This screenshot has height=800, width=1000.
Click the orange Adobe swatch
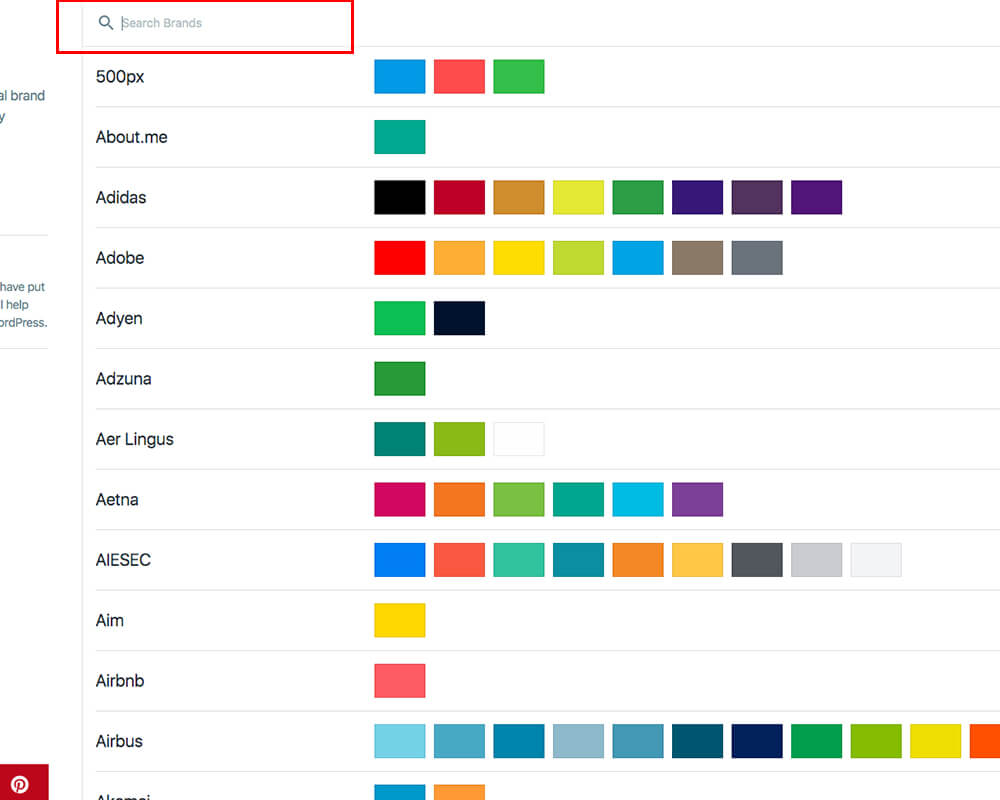[x=459, y=258]
